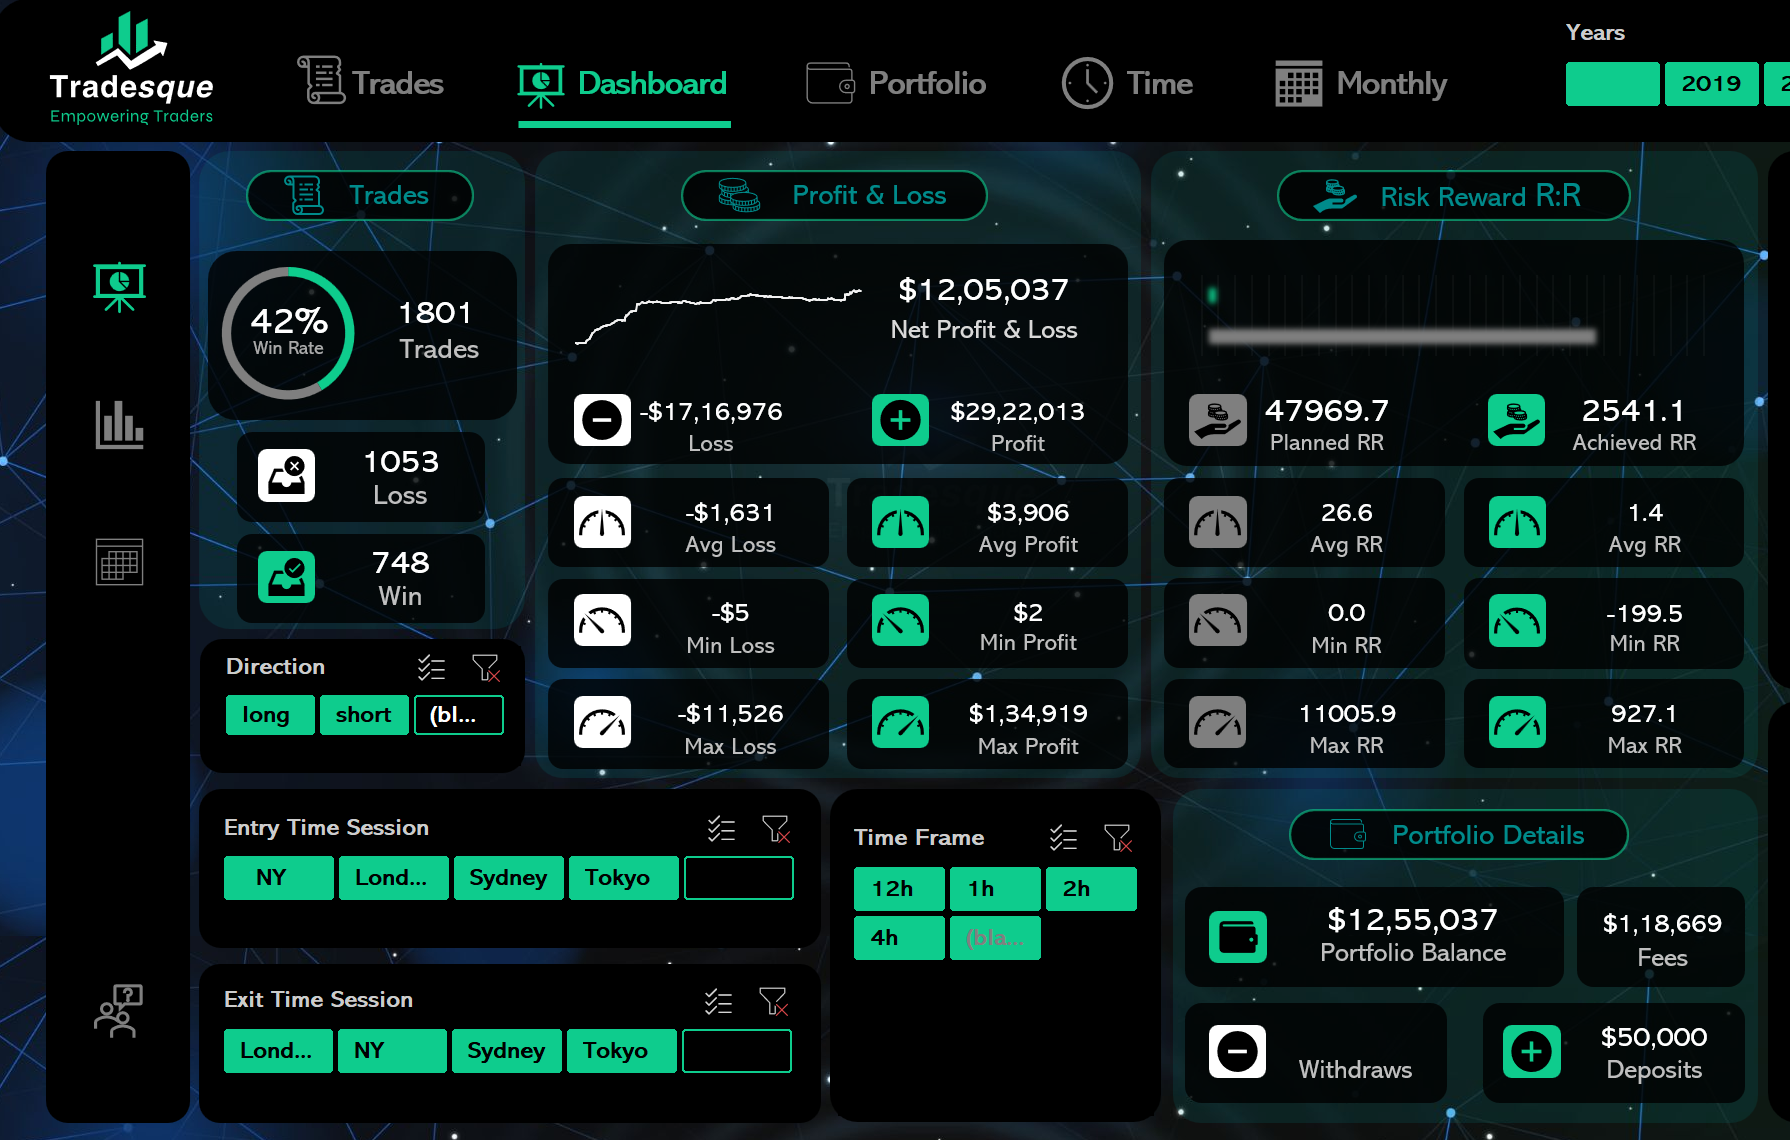Open the Time tab
1790x1140 pixels.
pos(1127,83)
